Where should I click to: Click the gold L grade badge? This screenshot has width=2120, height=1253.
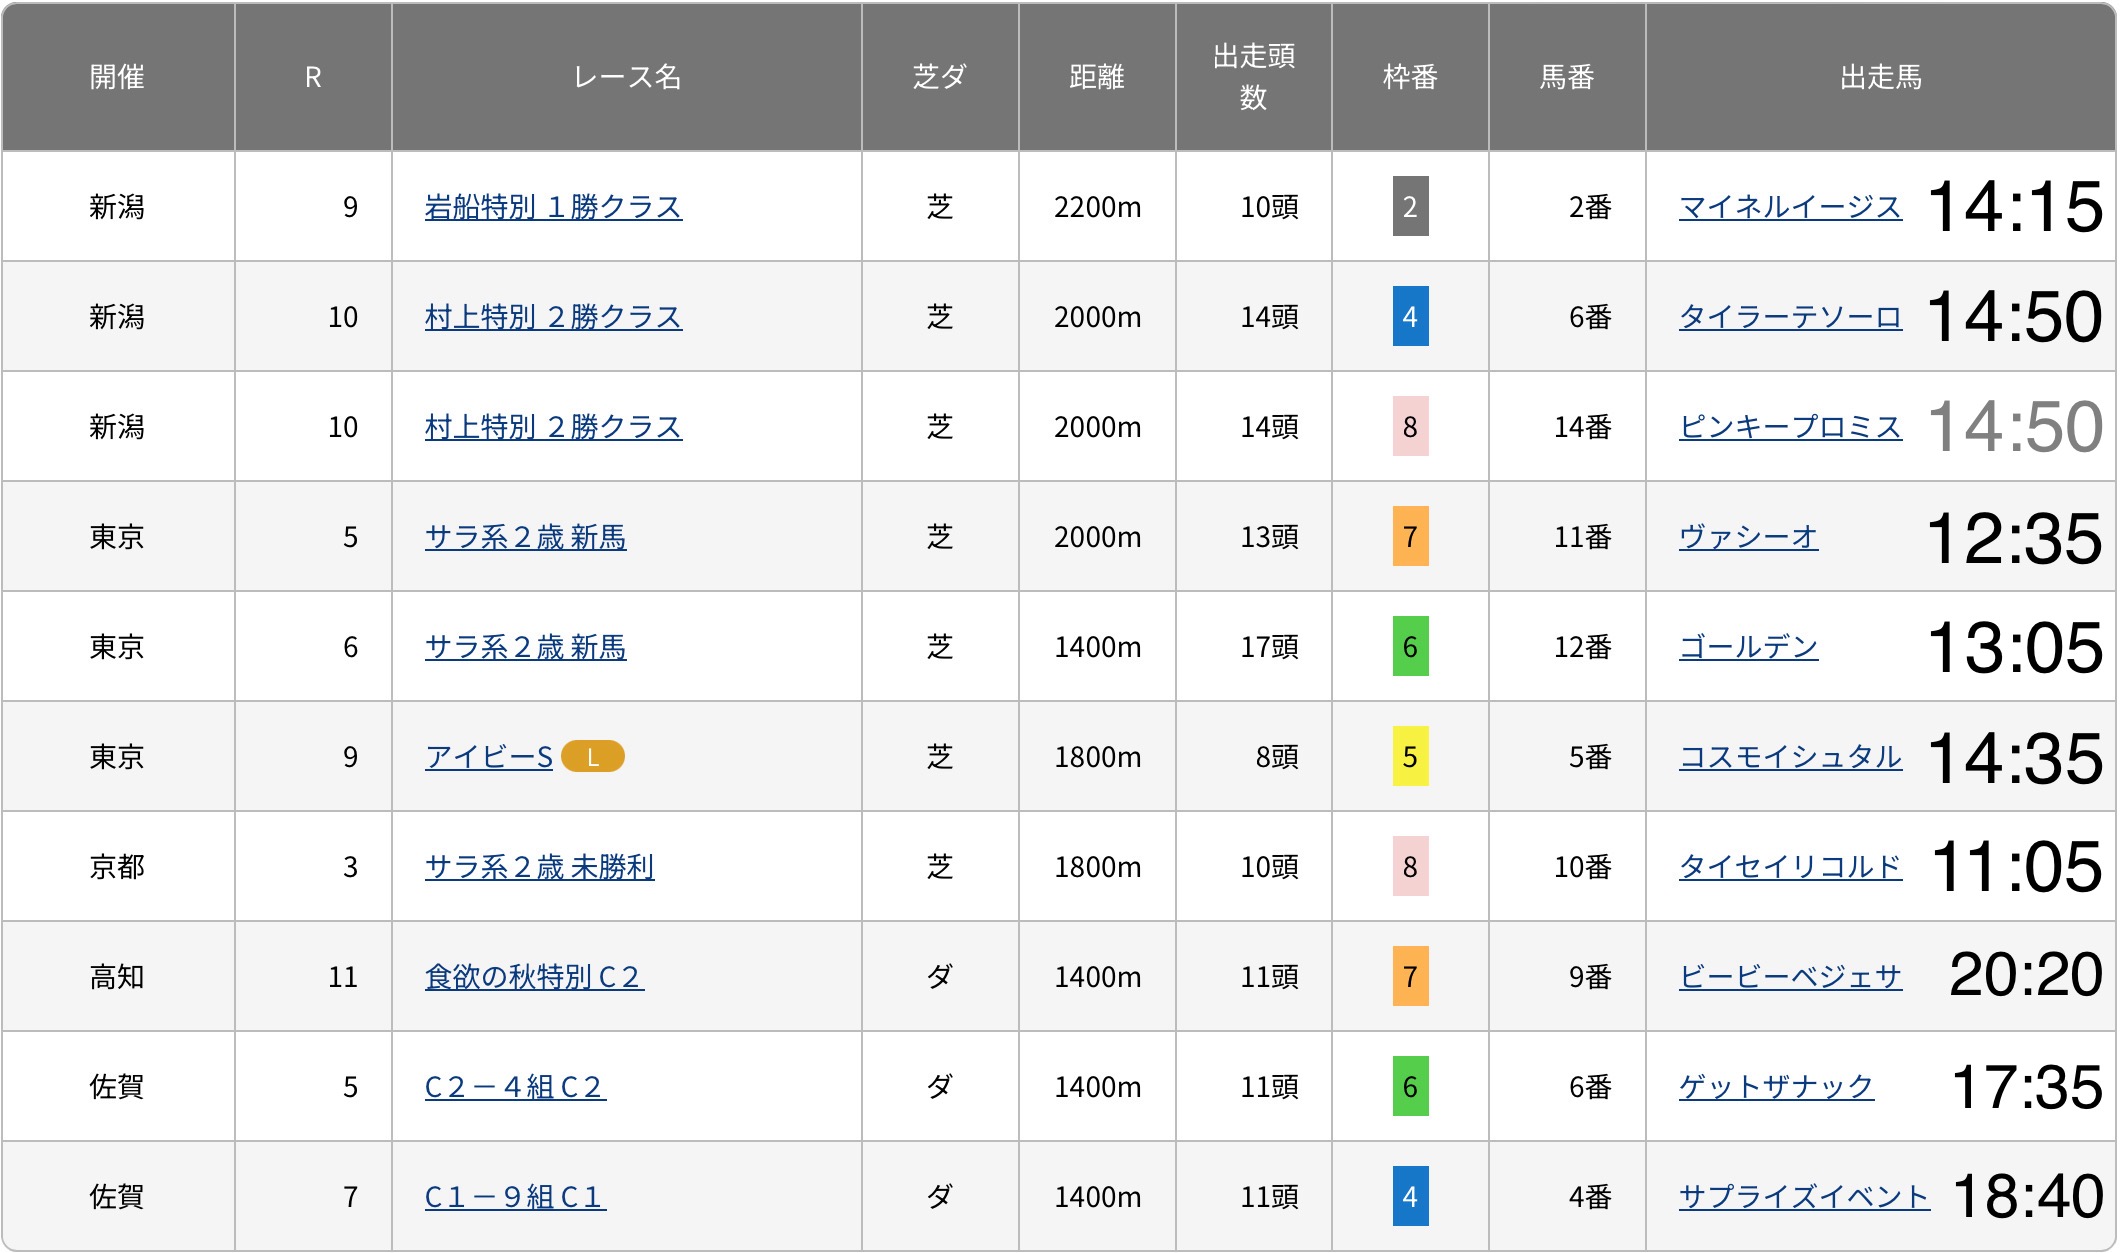(593, 757)
